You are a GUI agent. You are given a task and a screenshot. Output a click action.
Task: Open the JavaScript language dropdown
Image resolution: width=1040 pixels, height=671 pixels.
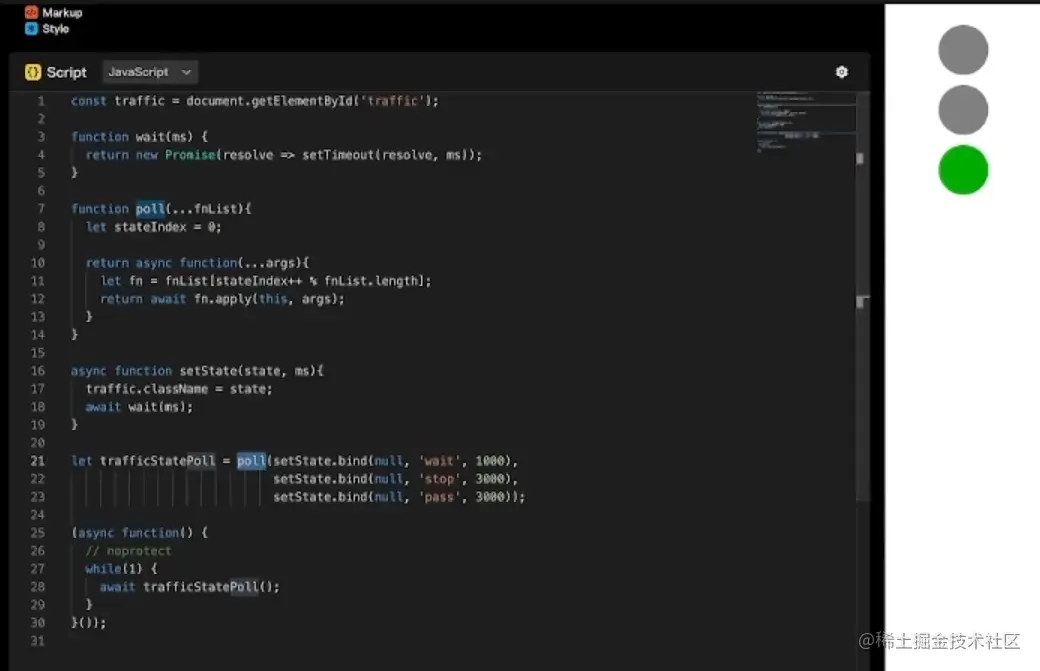(x=150, y=72)
